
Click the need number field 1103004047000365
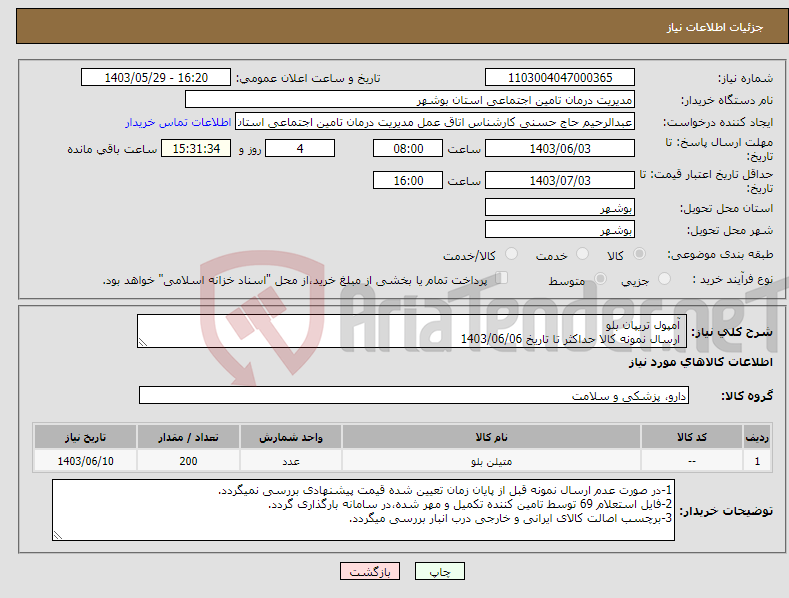tap(560, 78)
